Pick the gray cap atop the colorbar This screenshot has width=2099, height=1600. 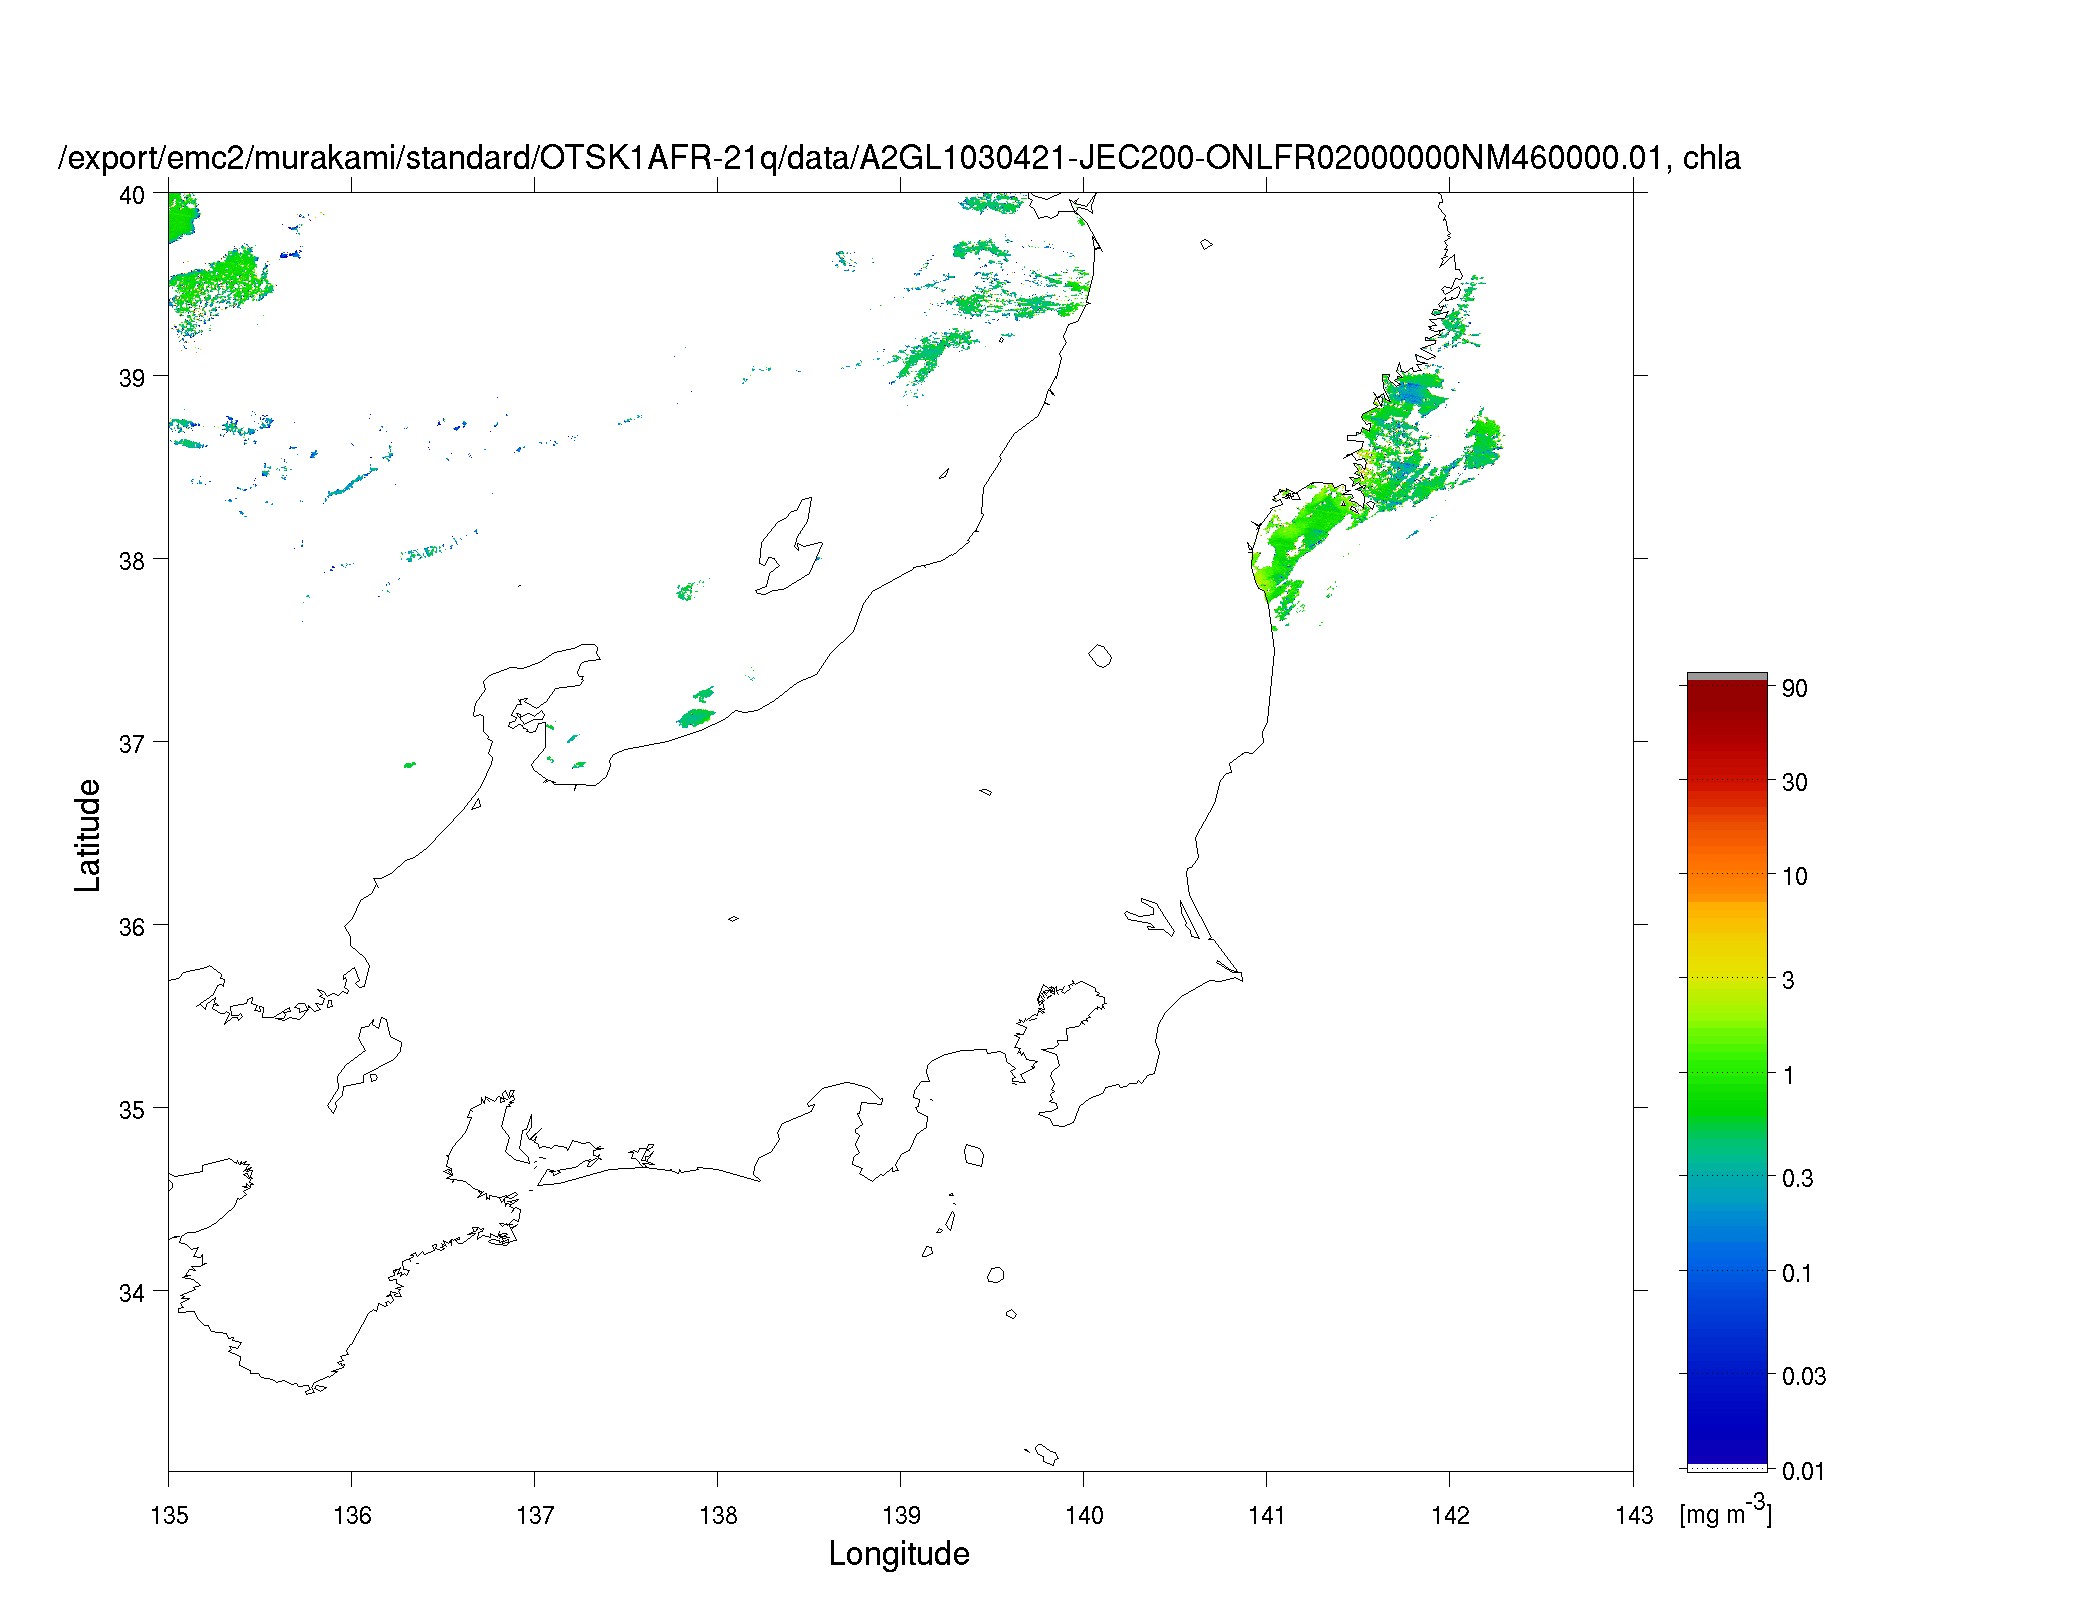point(1727,677)
